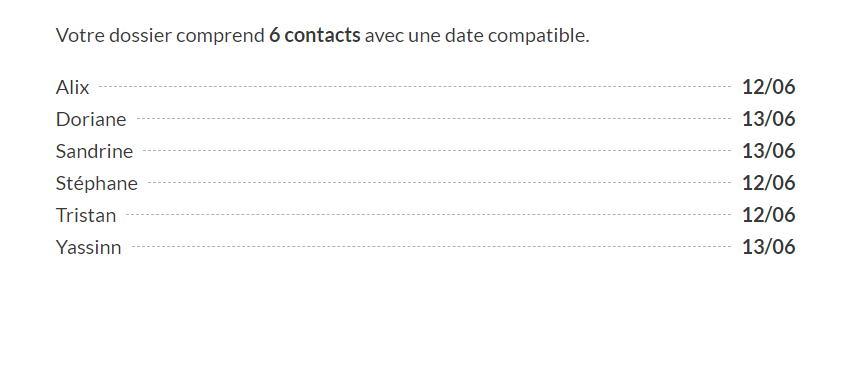Select the Yassinn contact name
Viewport: 866px width, 365px height.
click(88, 247)
